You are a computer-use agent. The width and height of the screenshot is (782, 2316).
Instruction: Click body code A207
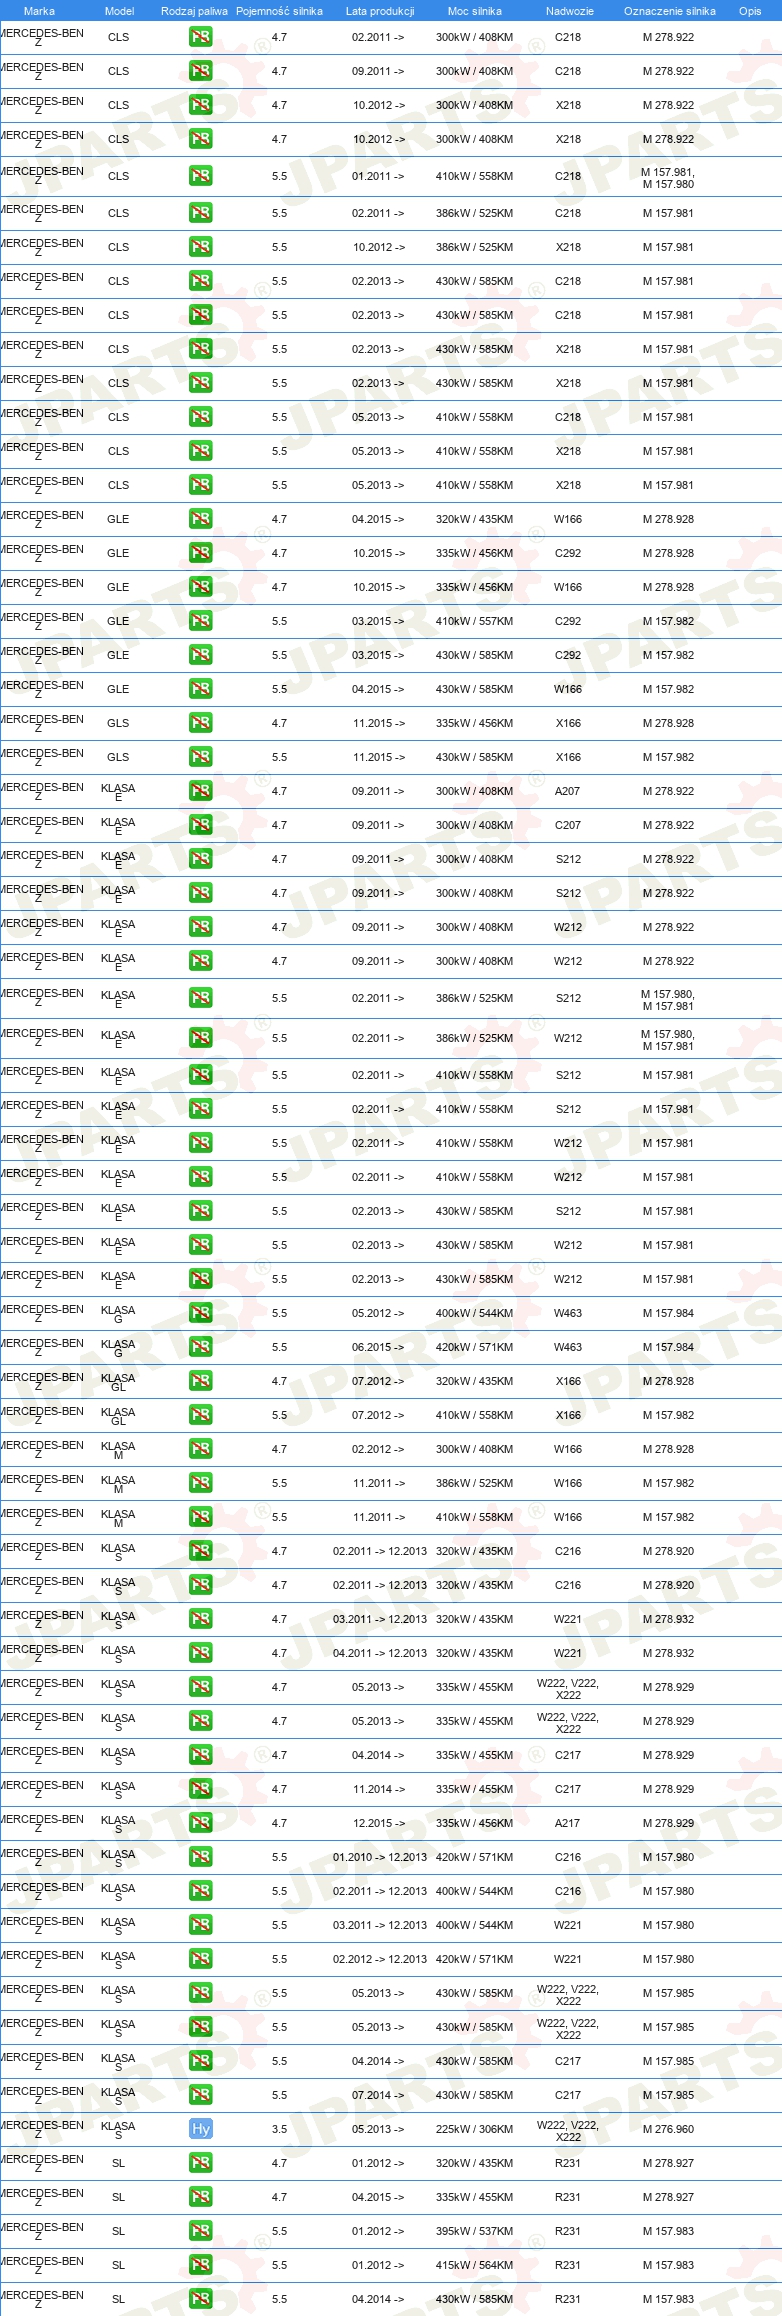[568, 791]
